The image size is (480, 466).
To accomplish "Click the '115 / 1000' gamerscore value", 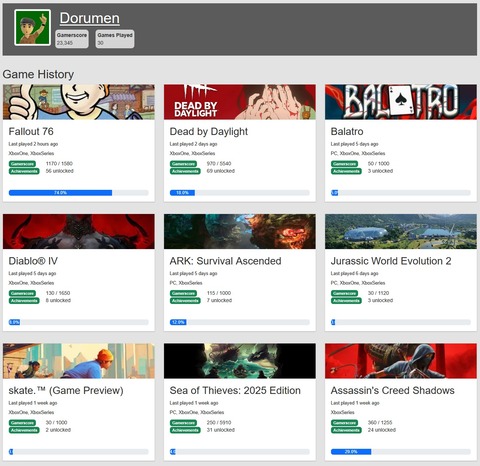I will (x=219, y=293).
